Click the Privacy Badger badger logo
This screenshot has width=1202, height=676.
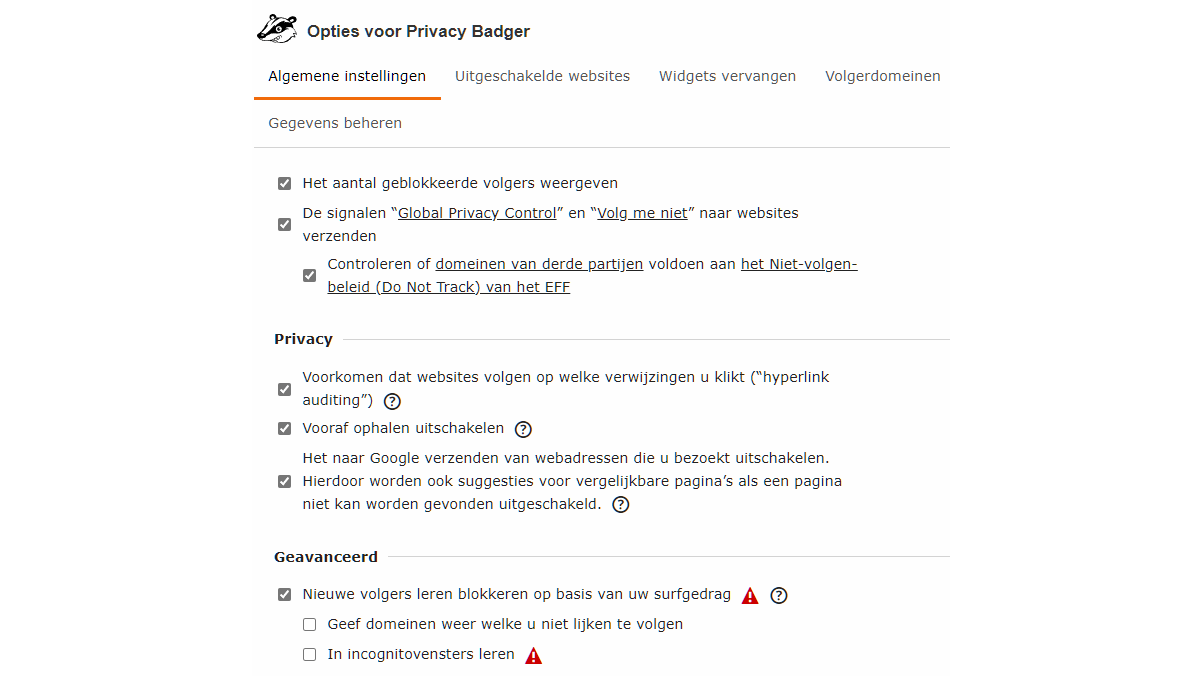coord(277,29)
